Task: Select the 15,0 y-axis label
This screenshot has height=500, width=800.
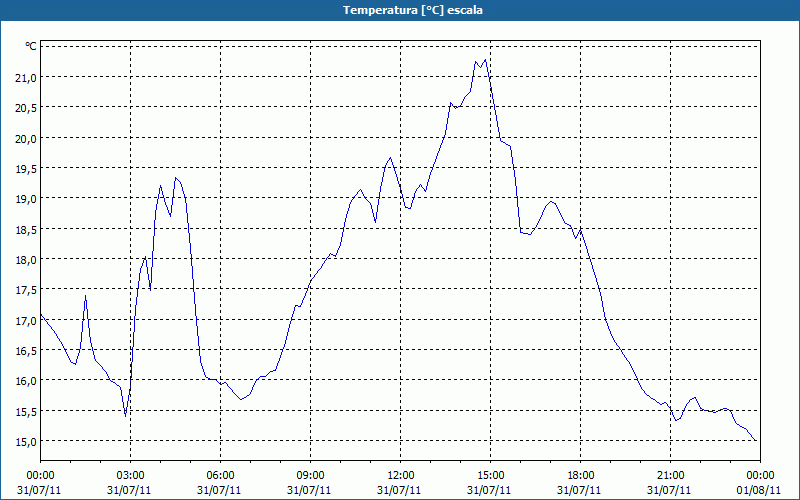Action: (26, 441)
